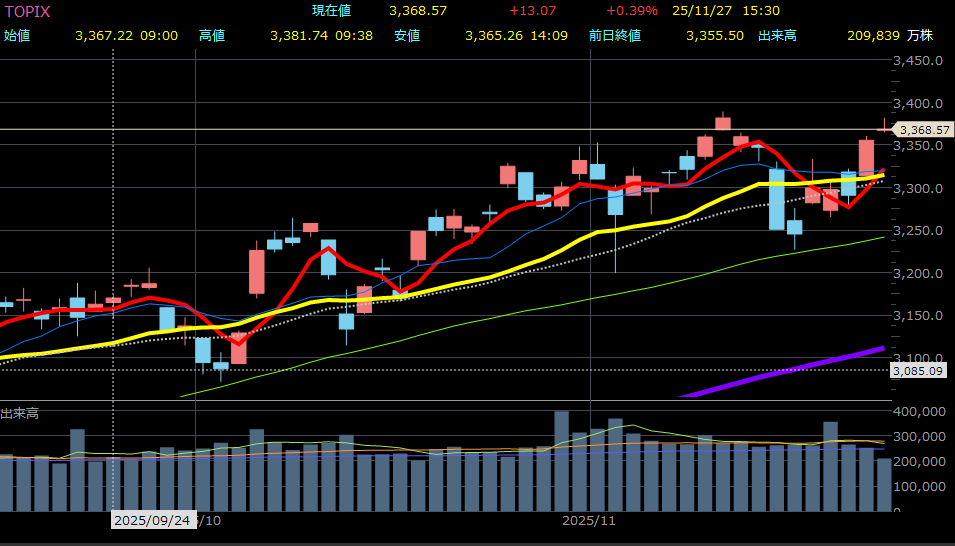Select the previous close value 3,355.50
The height and width of the screenshot is (546, 955).
(714, 36)
